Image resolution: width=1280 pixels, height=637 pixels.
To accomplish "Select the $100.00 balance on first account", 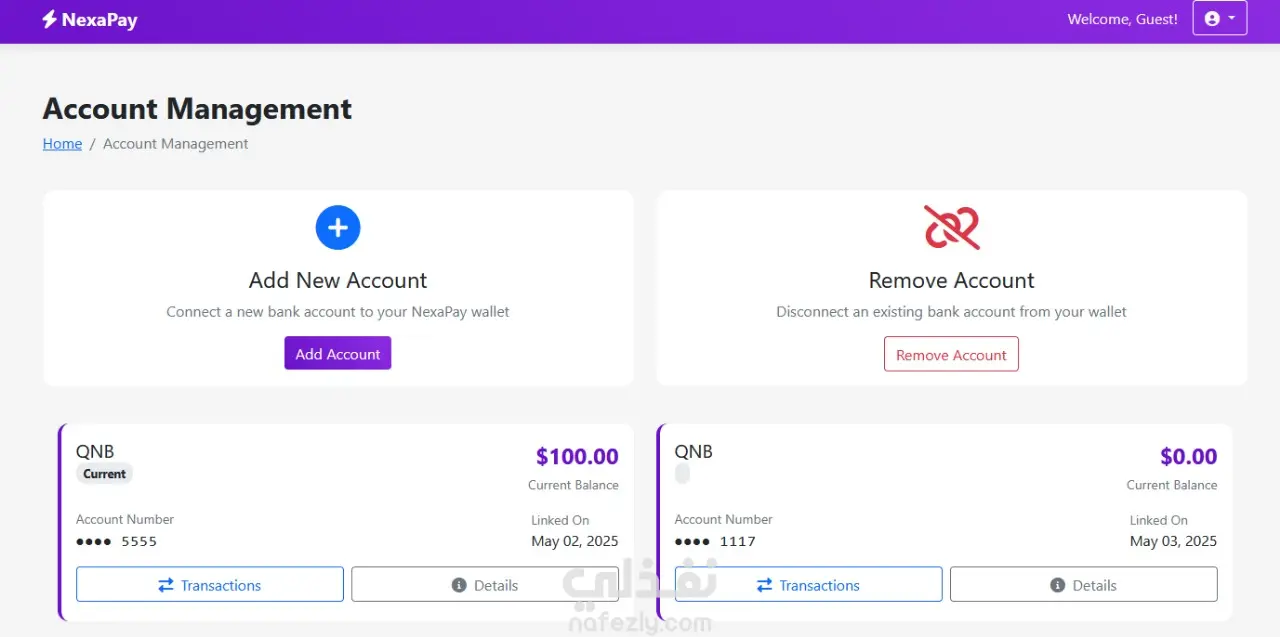I will point(577,457).
